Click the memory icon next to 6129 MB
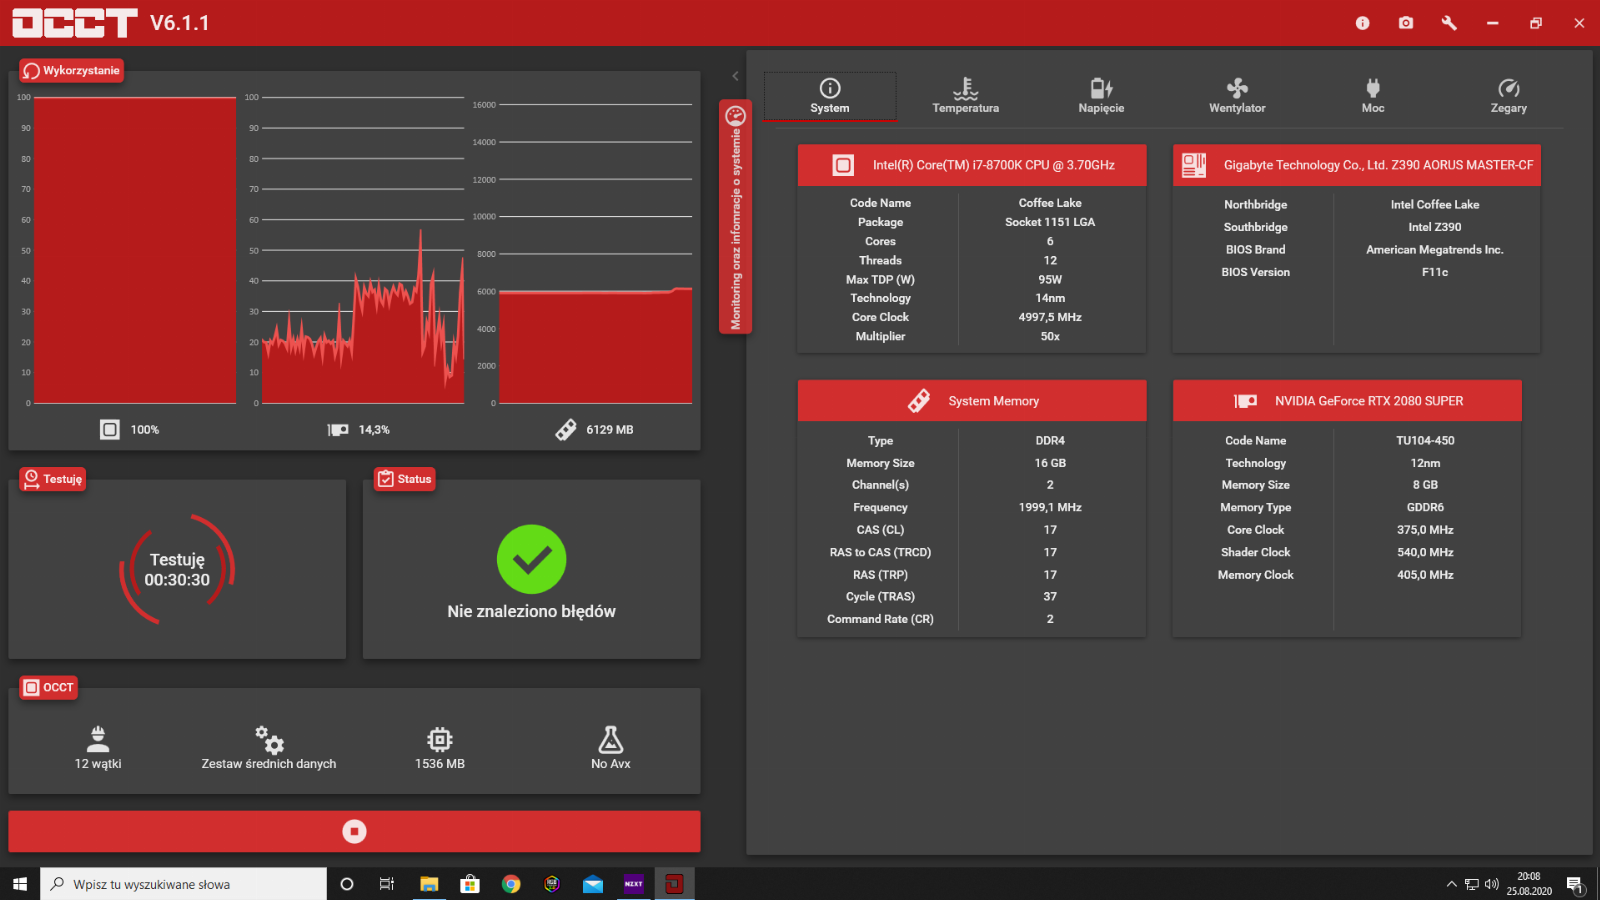 pos(566,429)
